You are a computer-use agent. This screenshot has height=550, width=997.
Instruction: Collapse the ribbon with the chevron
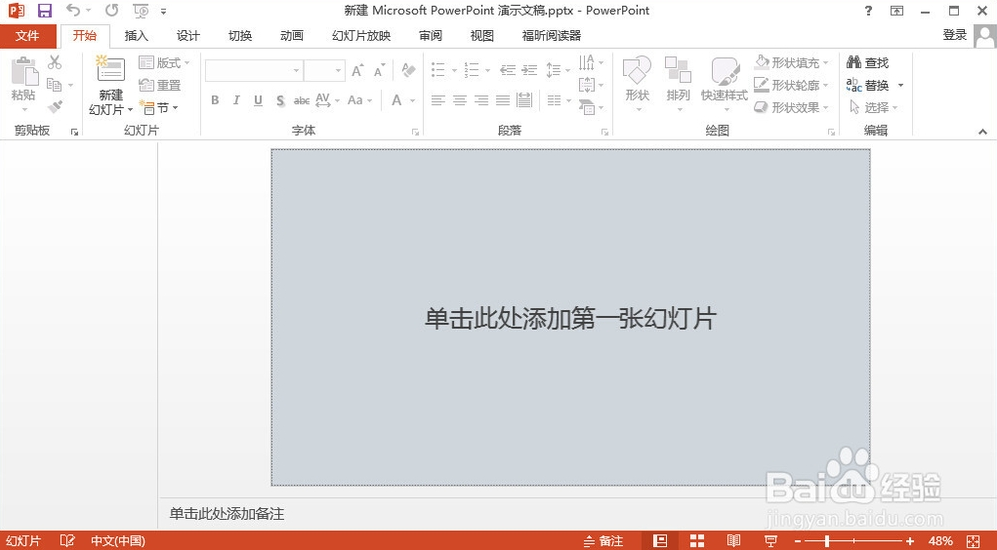click(983, 132)
